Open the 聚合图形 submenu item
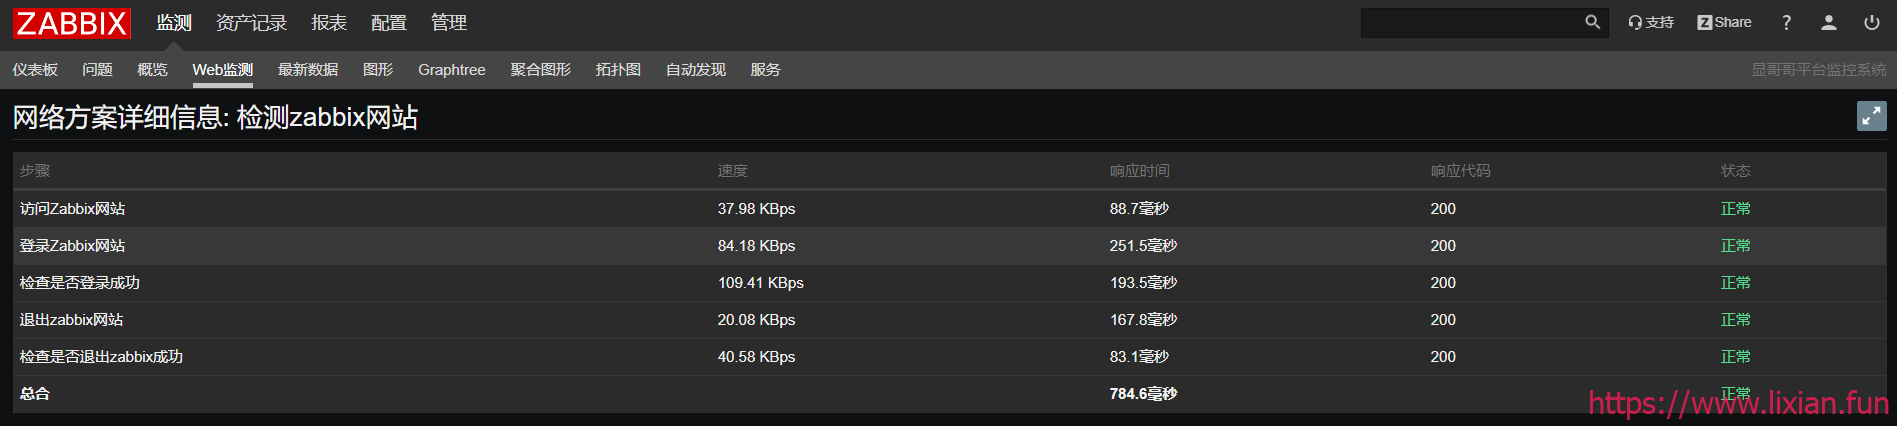Screen dimensions: 1897x426 point(541,69)
